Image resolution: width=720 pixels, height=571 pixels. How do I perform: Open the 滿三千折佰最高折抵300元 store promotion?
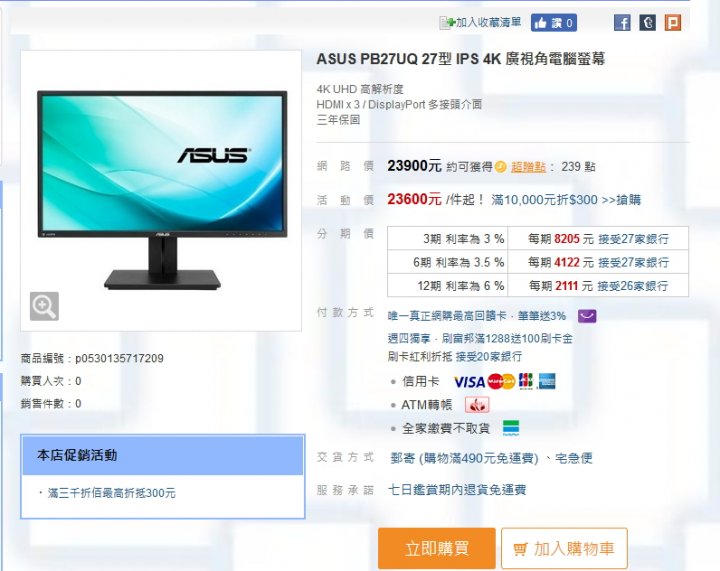pyautogui.click(x=112, y=493)
